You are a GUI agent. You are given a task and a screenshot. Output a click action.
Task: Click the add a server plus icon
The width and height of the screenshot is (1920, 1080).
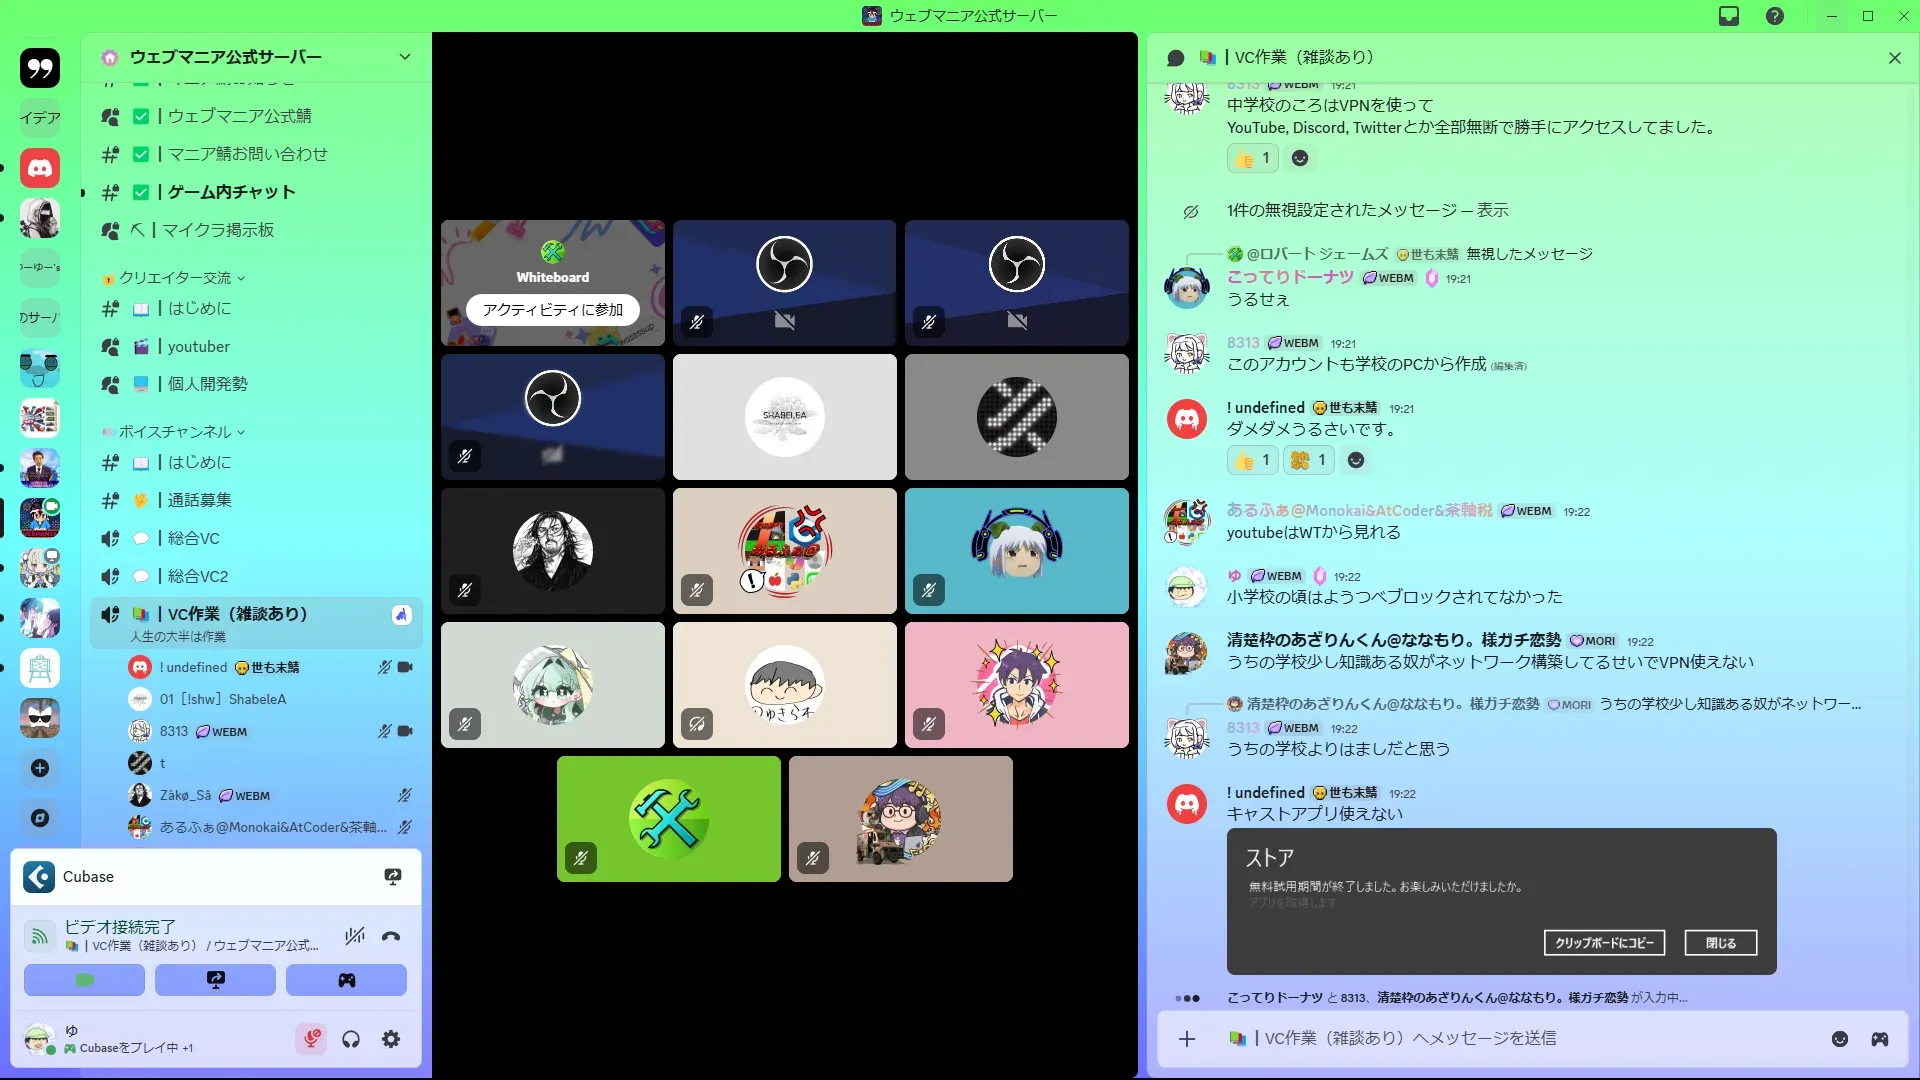pos(40,768)
